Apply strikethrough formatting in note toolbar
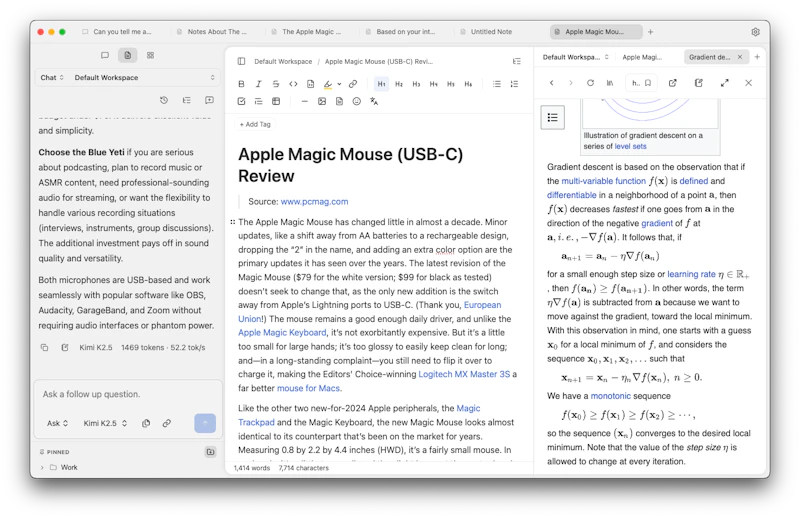This screenshot has width=800, height=518. (276, 84)
